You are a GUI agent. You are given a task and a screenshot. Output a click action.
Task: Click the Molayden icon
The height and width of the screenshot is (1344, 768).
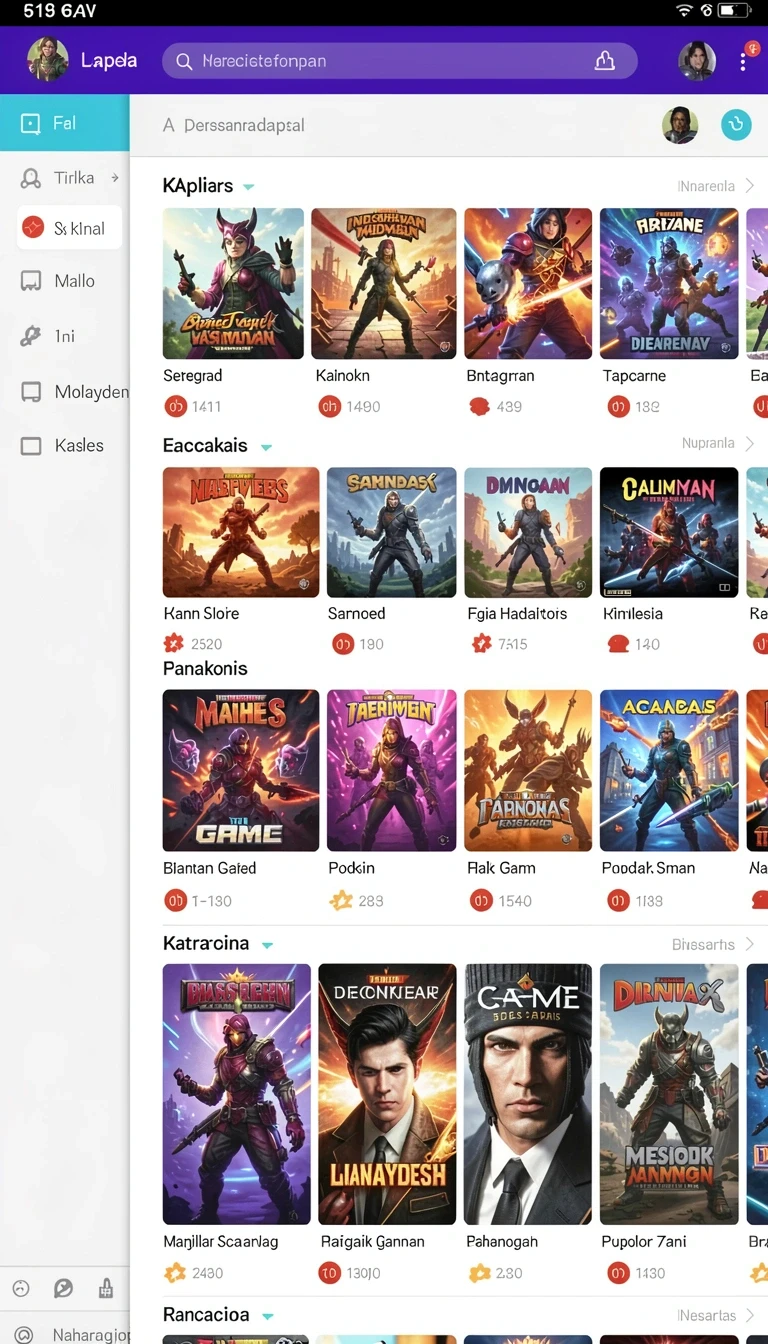[31, 392]
